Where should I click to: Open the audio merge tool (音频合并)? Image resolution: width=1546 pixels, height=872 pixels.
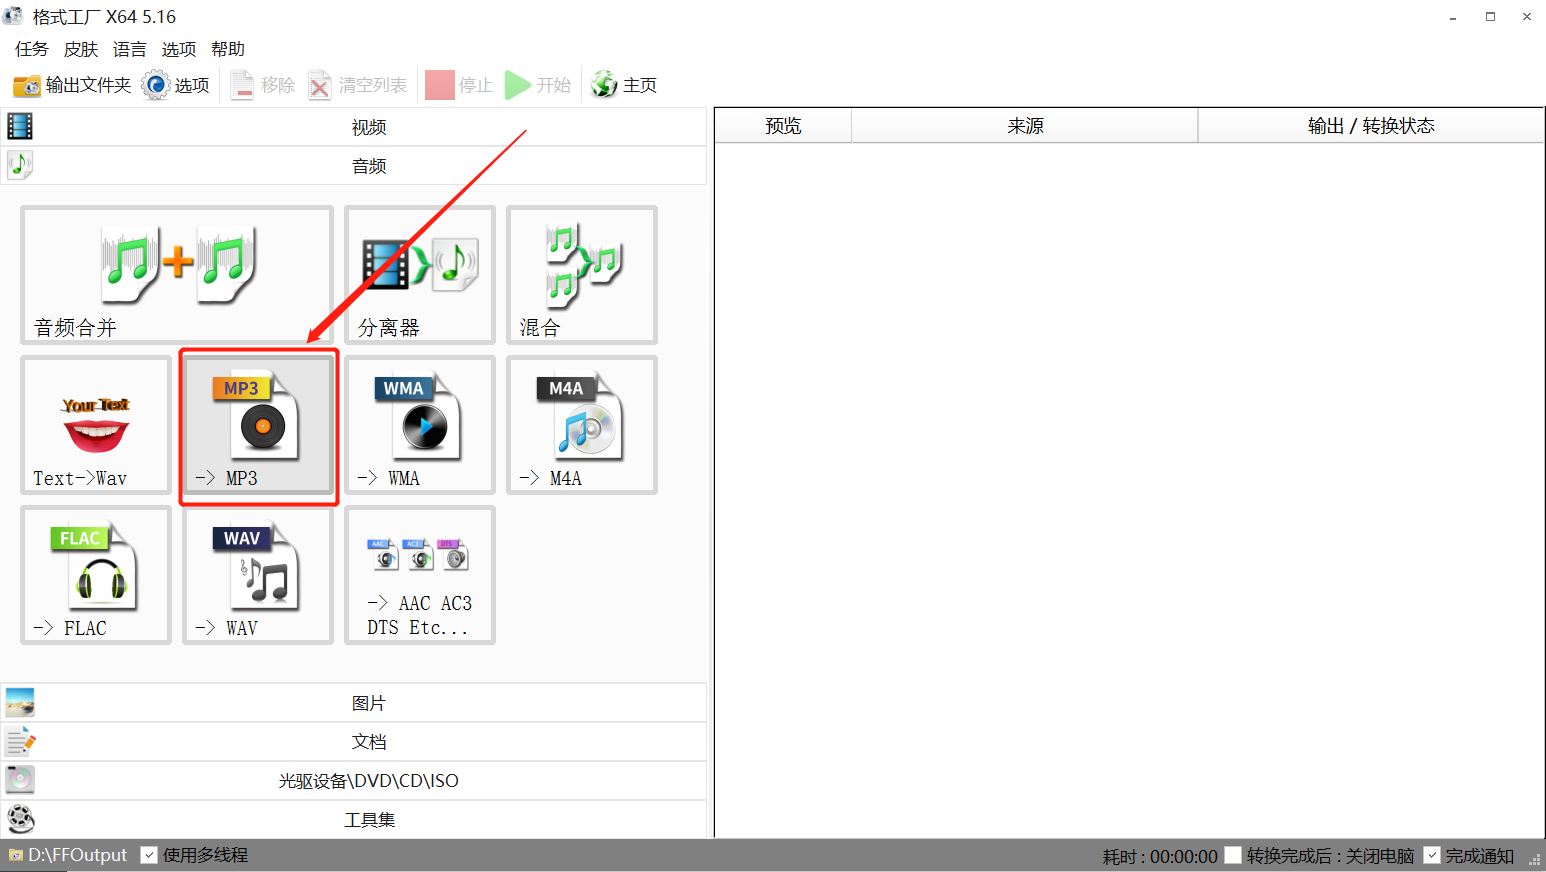tap(177, 275)
